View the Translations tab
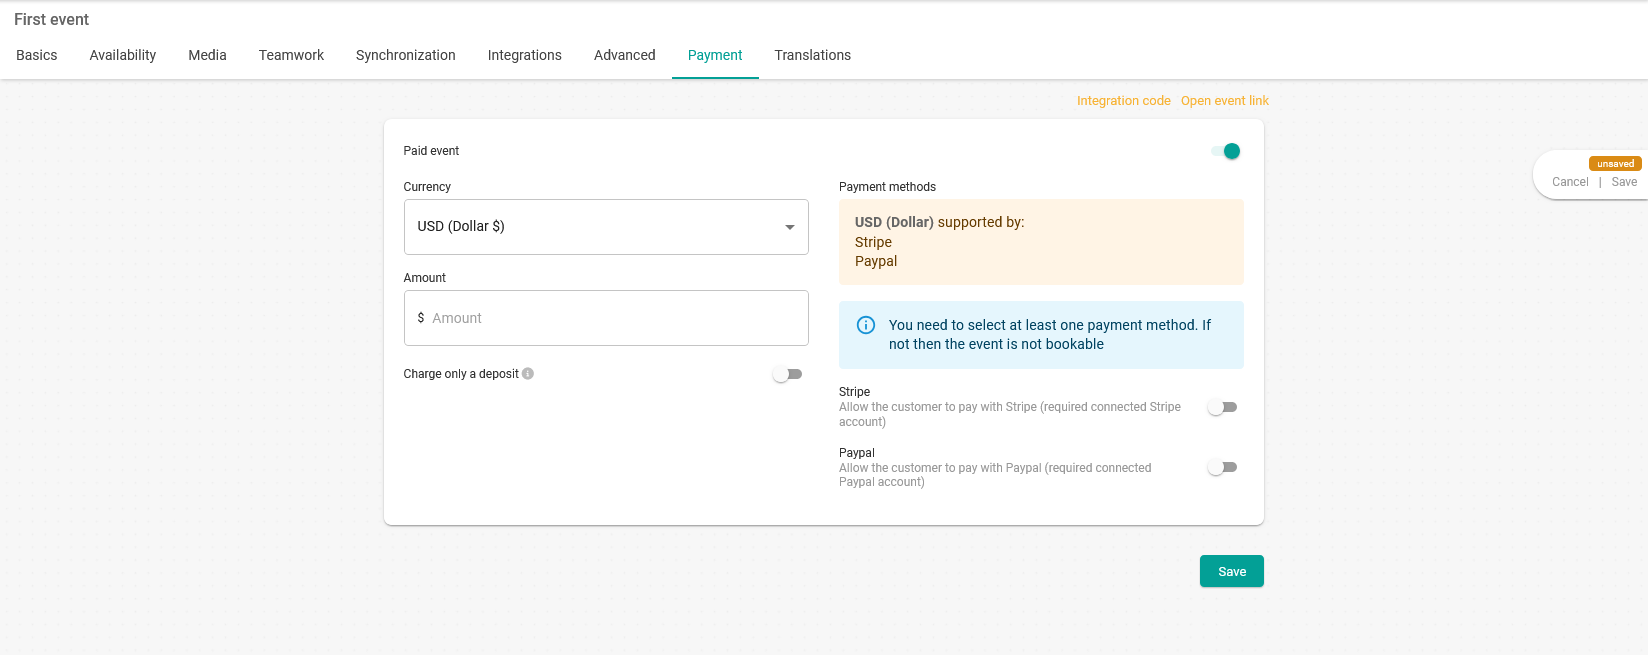The width and height of the screenshot is (1648, 655). [x=812, y=55]
